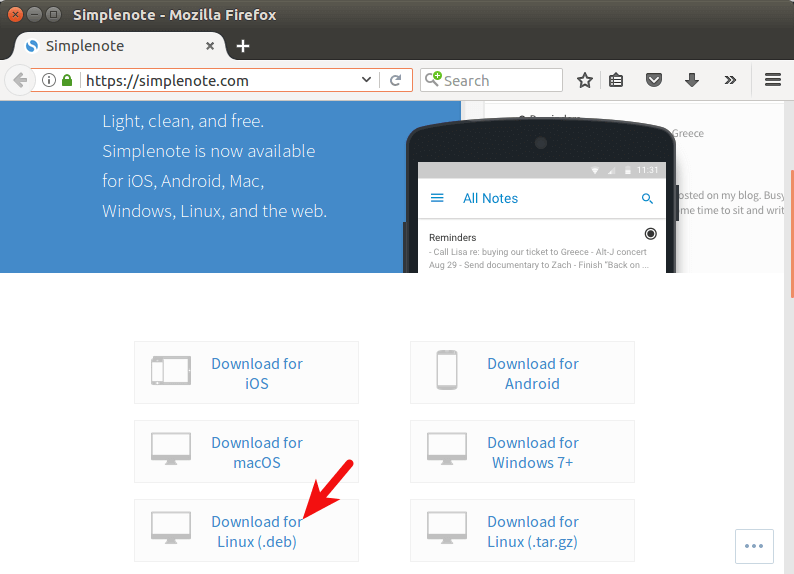
Task: Open the bookmarks list icon
Action: 617,80
